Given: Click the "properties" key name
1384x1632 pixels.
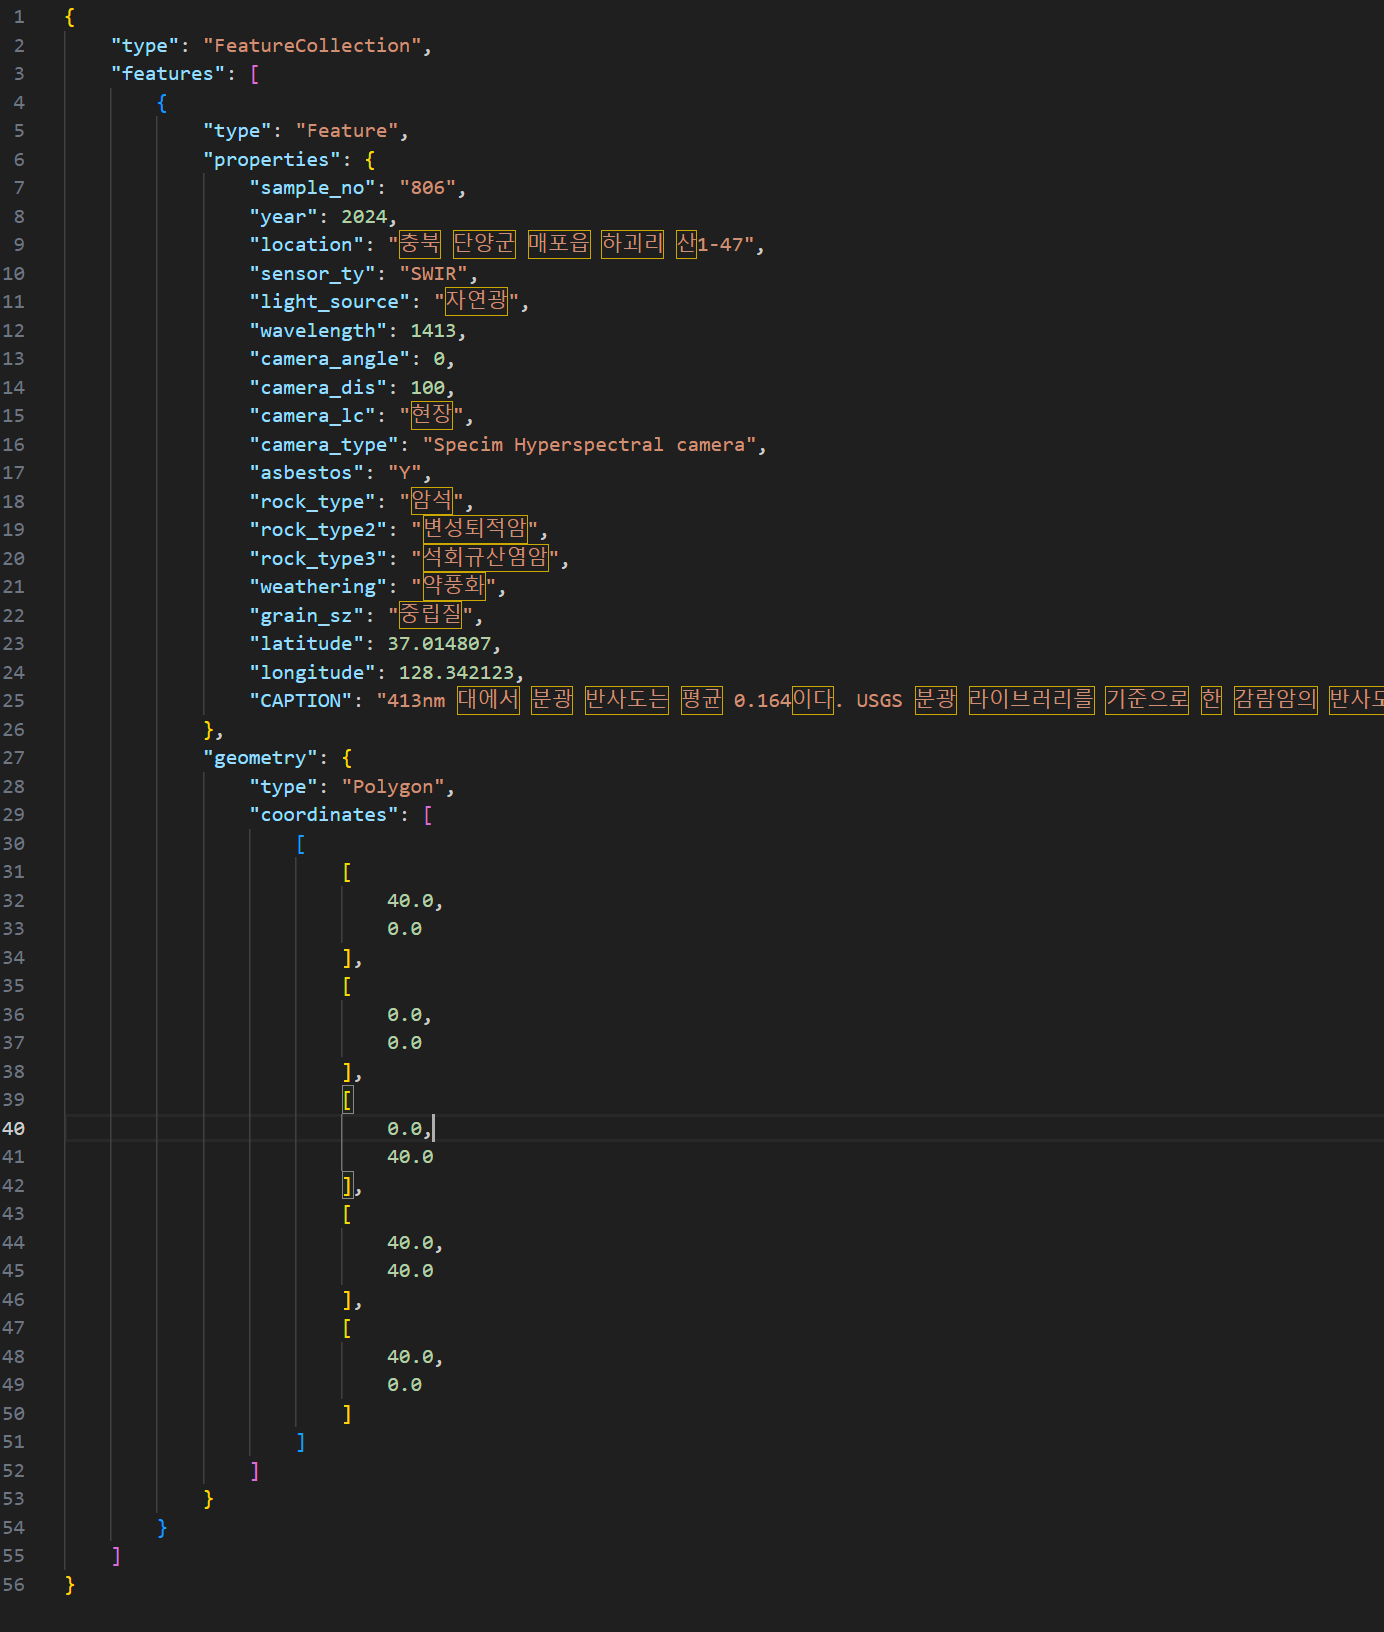Looking at the screenshot, I should point(271,159).
